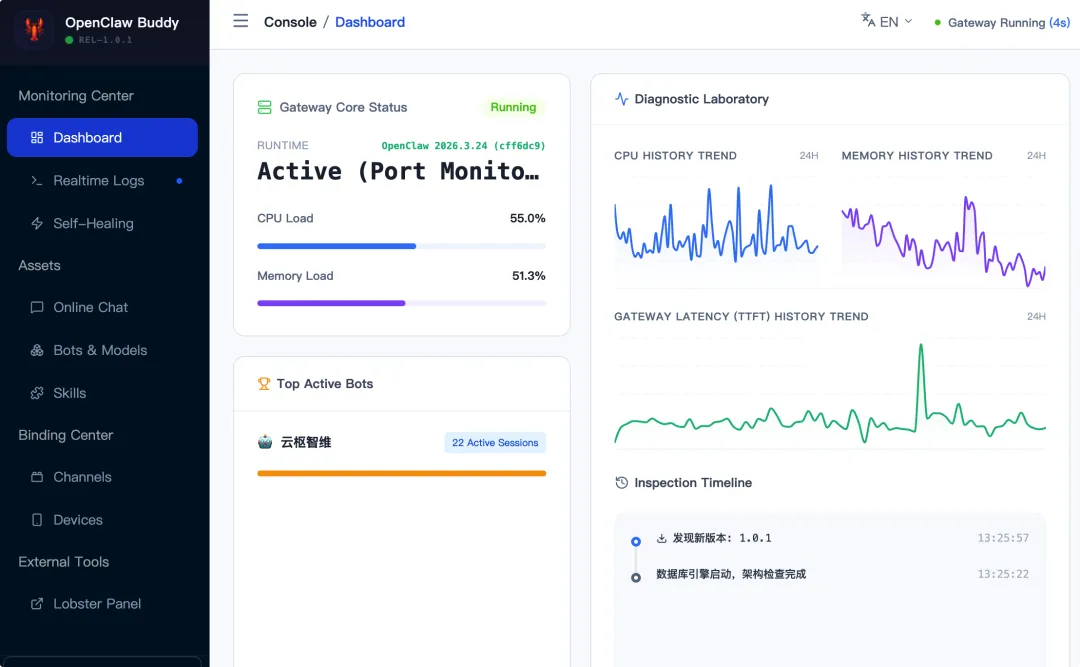1080x667 pixels.
Task: Open the Skills page
Action: pyautogui.click(x=102, y=393)
